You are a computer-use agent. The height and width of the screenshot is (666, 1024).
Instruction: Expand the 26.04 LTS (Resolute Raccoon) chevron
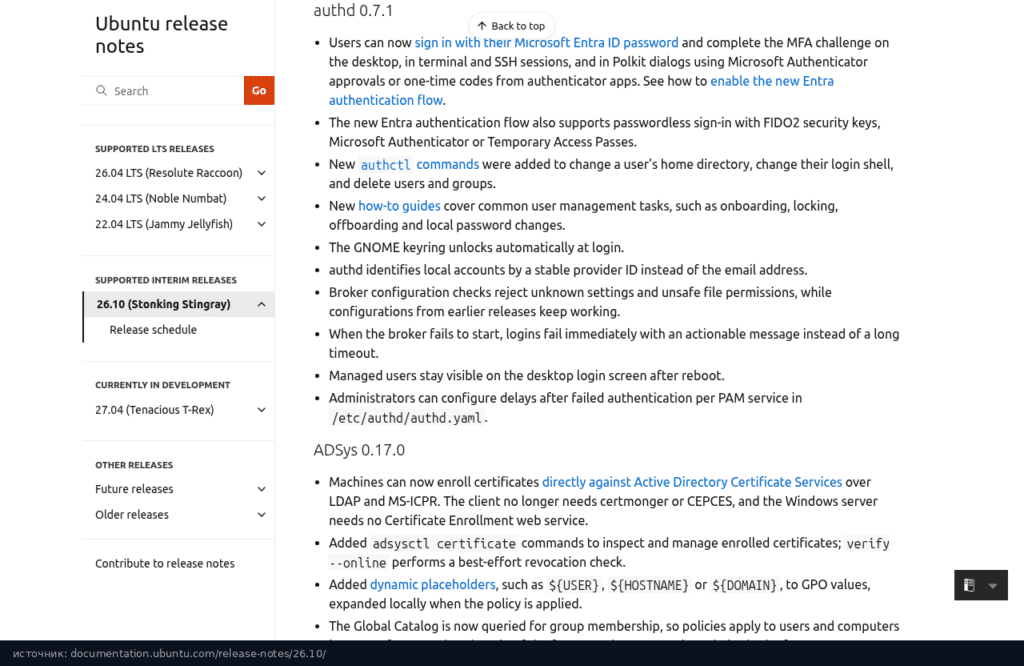[261, 173]
